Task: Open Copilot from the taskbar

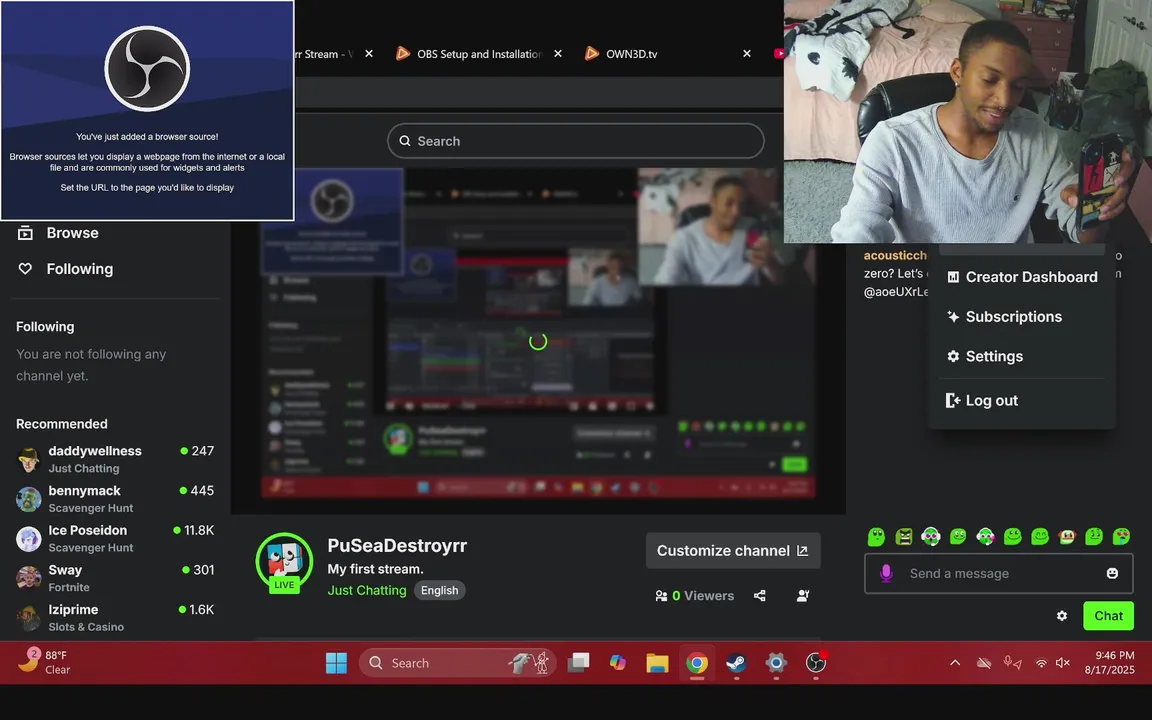Action: [x=618, y=663]
